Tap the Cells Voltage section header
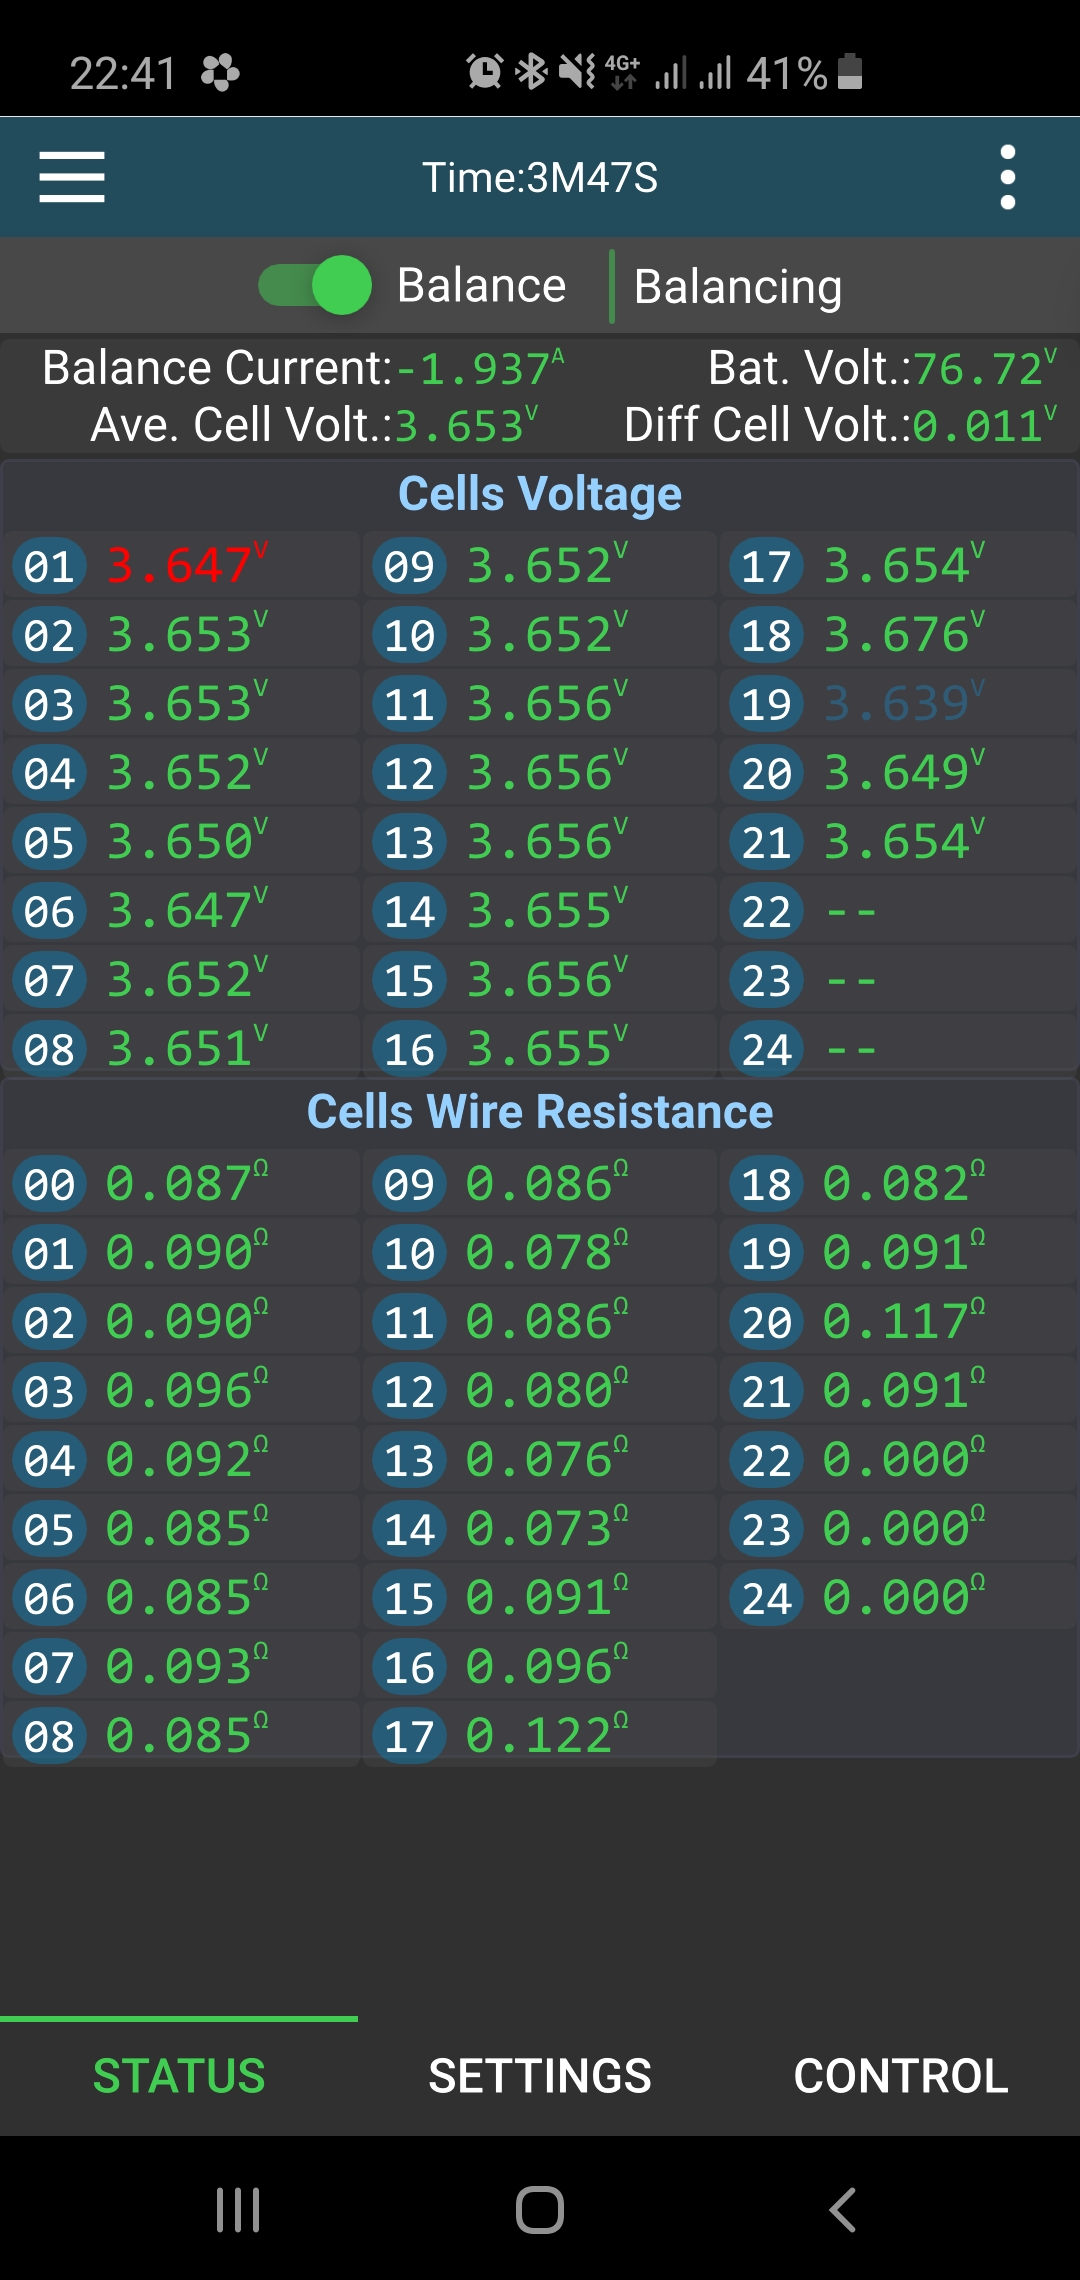The image size is (1080, 2280). pyautogui.click(x=540, y=494)
